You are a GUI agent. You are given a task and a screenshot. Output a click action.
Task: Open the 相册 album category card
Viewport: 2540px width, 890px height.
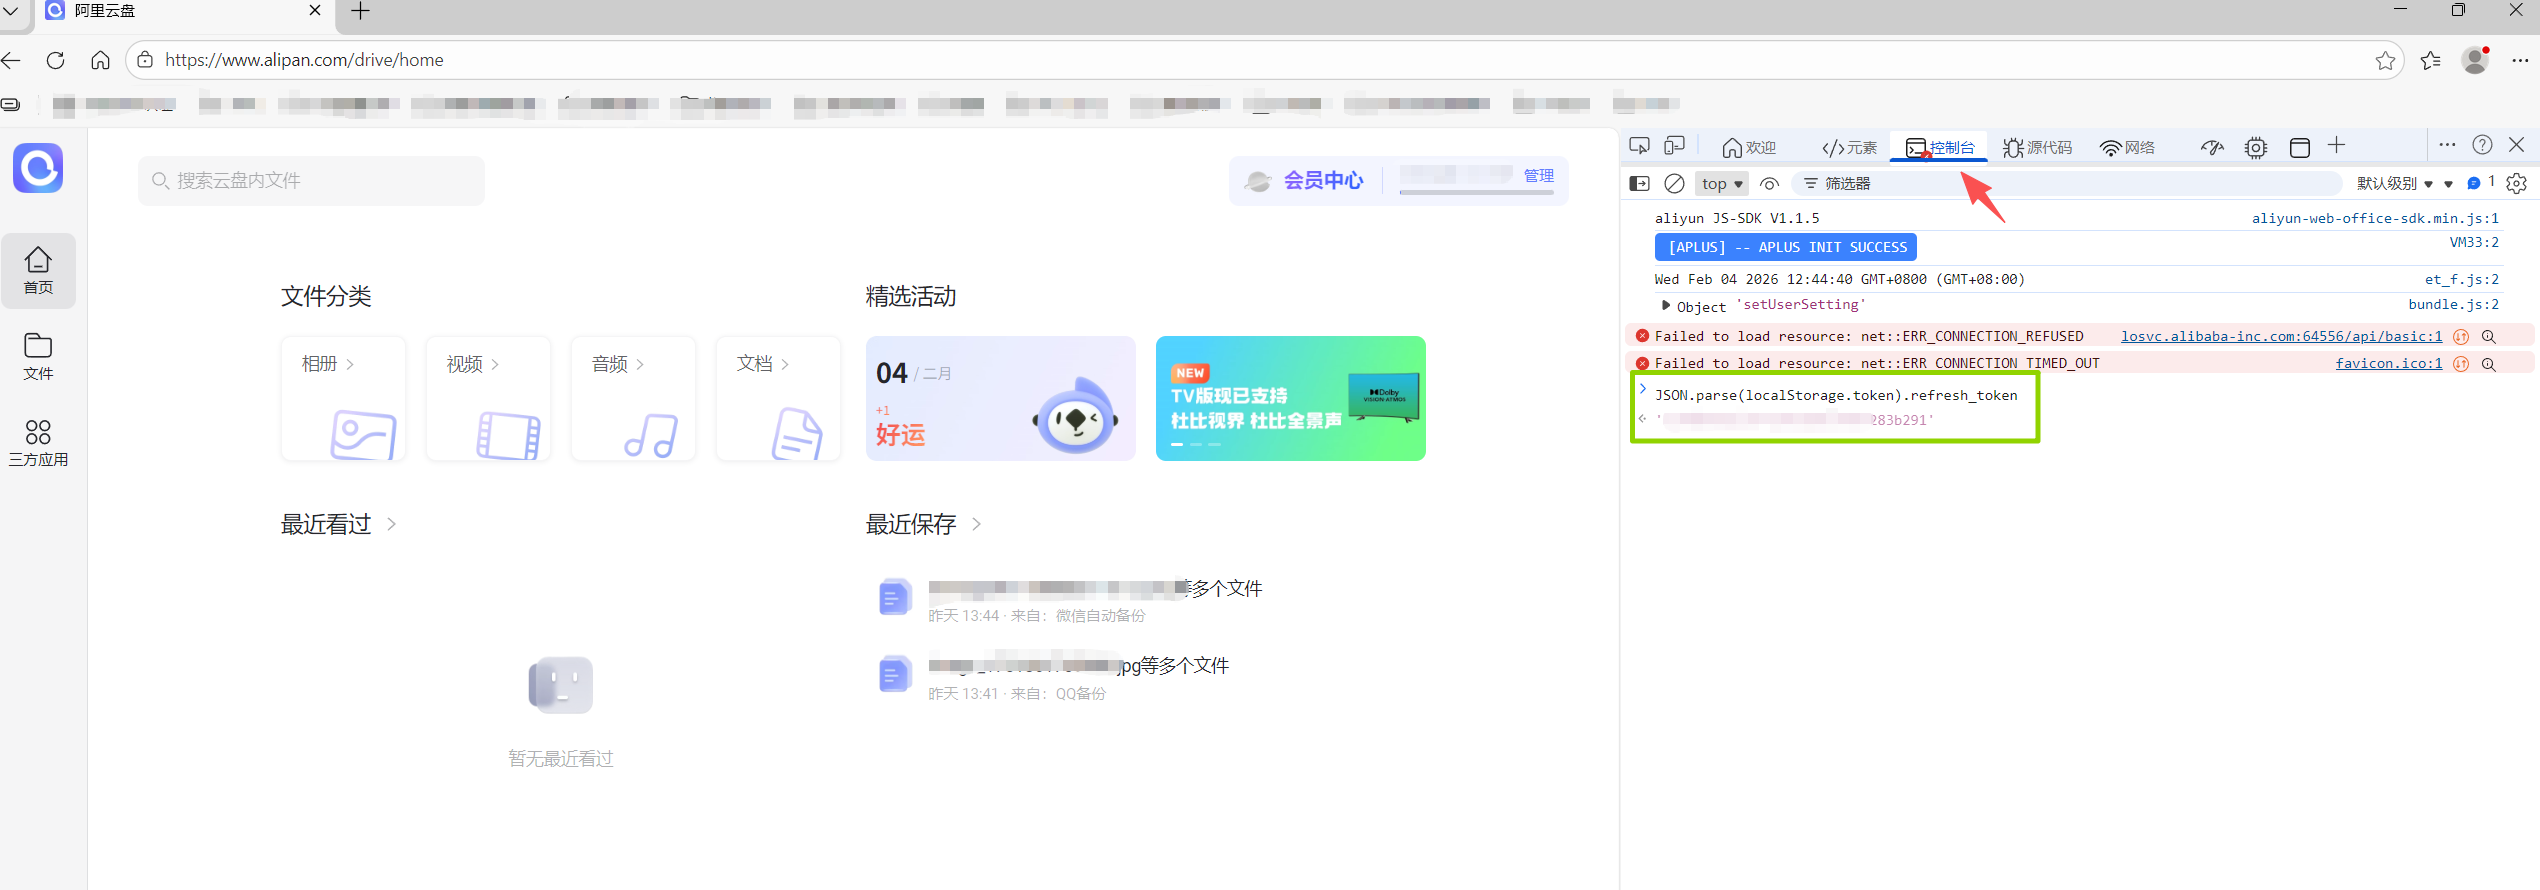point(343,398)
